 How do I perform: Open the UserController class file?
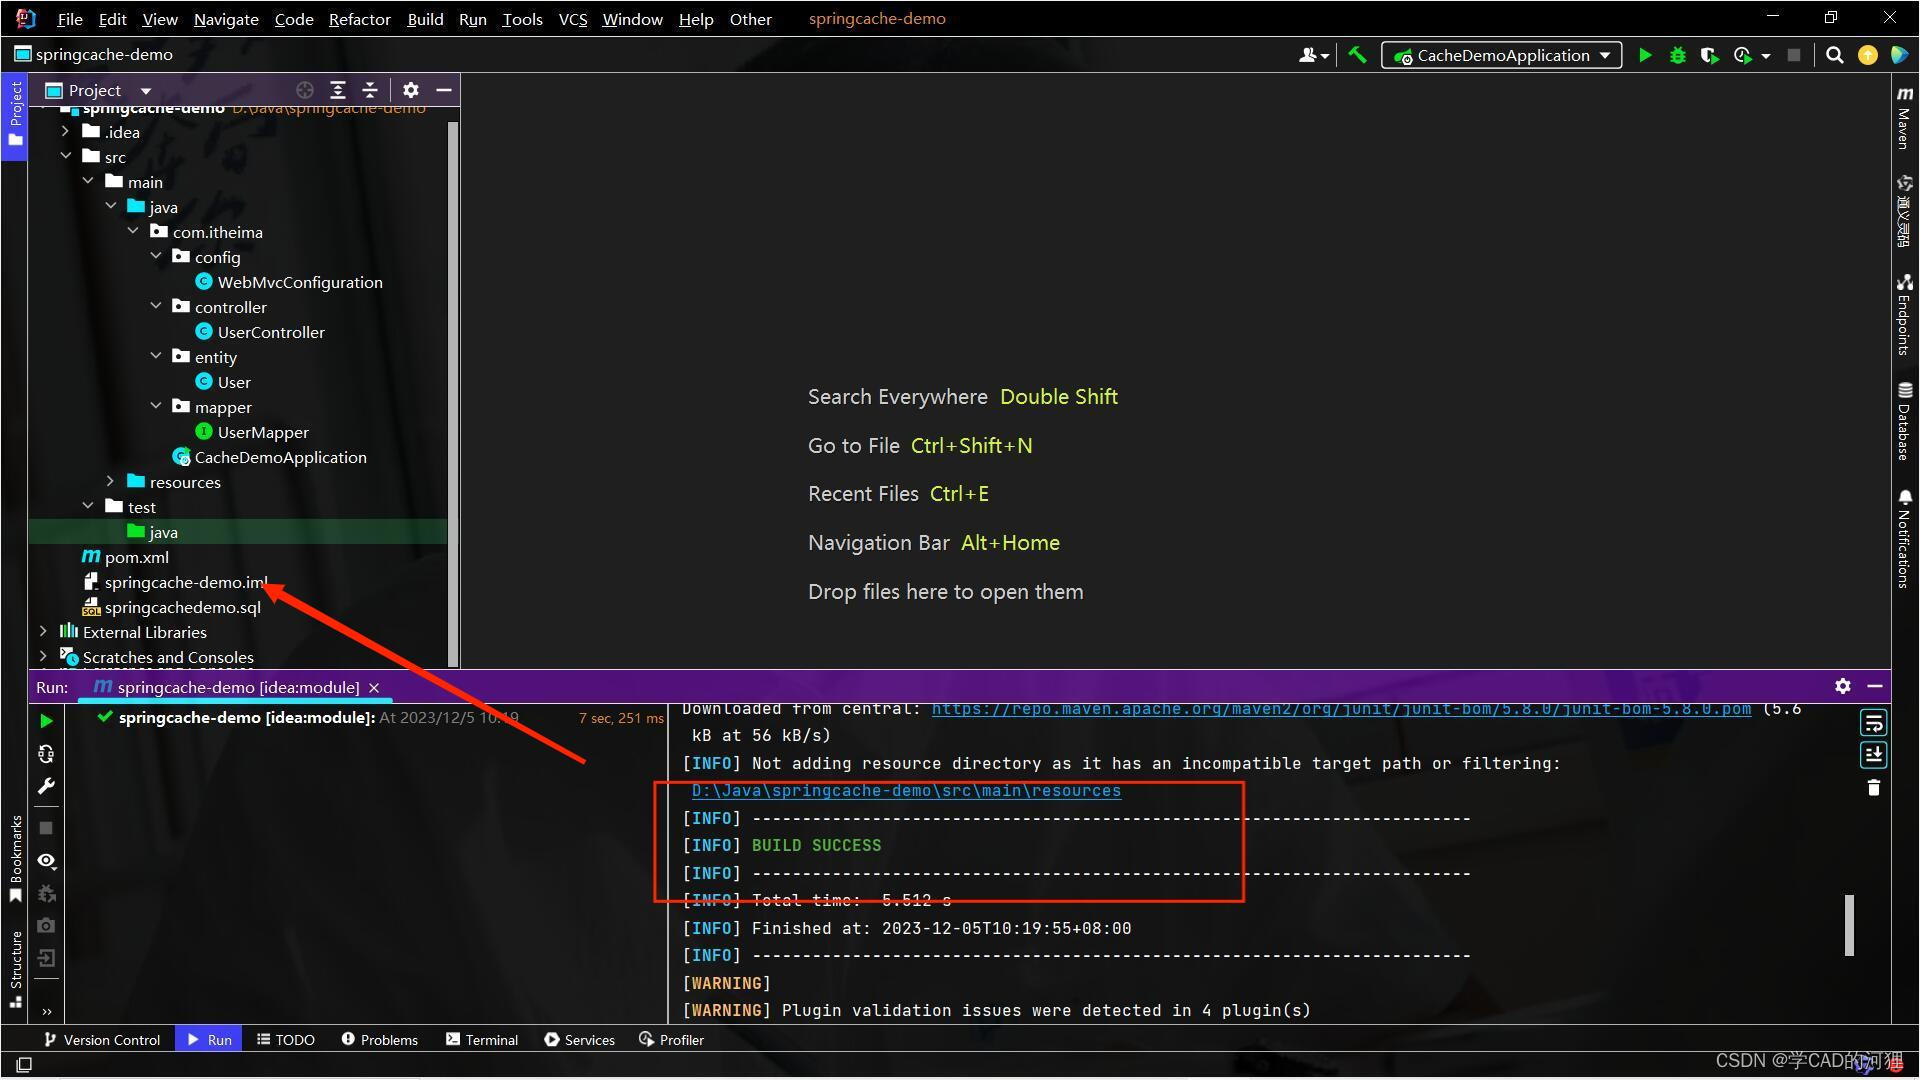click(271, 332)
